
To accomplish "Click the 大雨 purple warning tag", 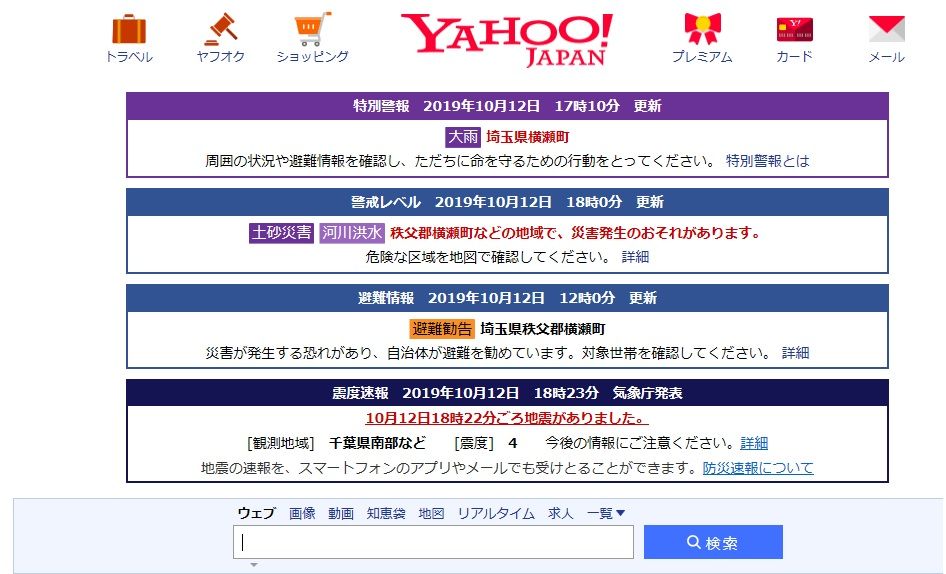I will point(463,137).
